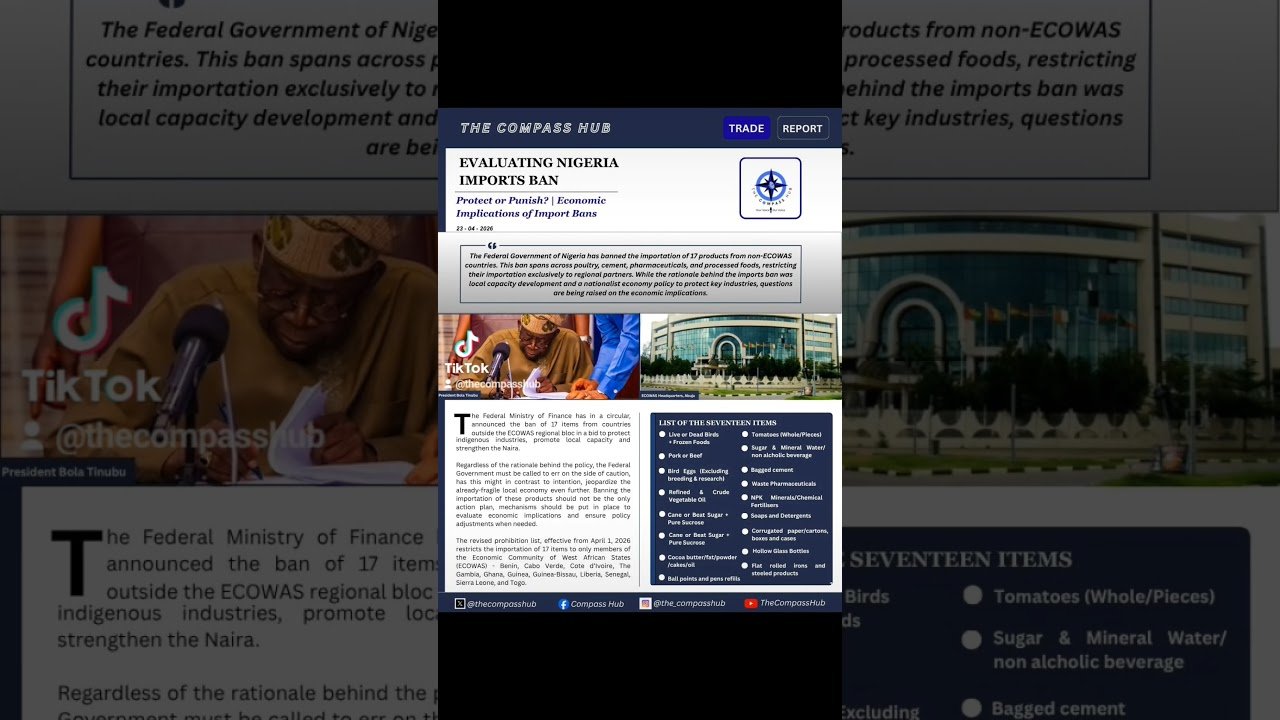The image size is (1280, 720).
Task: Click the @the_compasshub Instagram handle text
Action: click(x=688, y=603)
